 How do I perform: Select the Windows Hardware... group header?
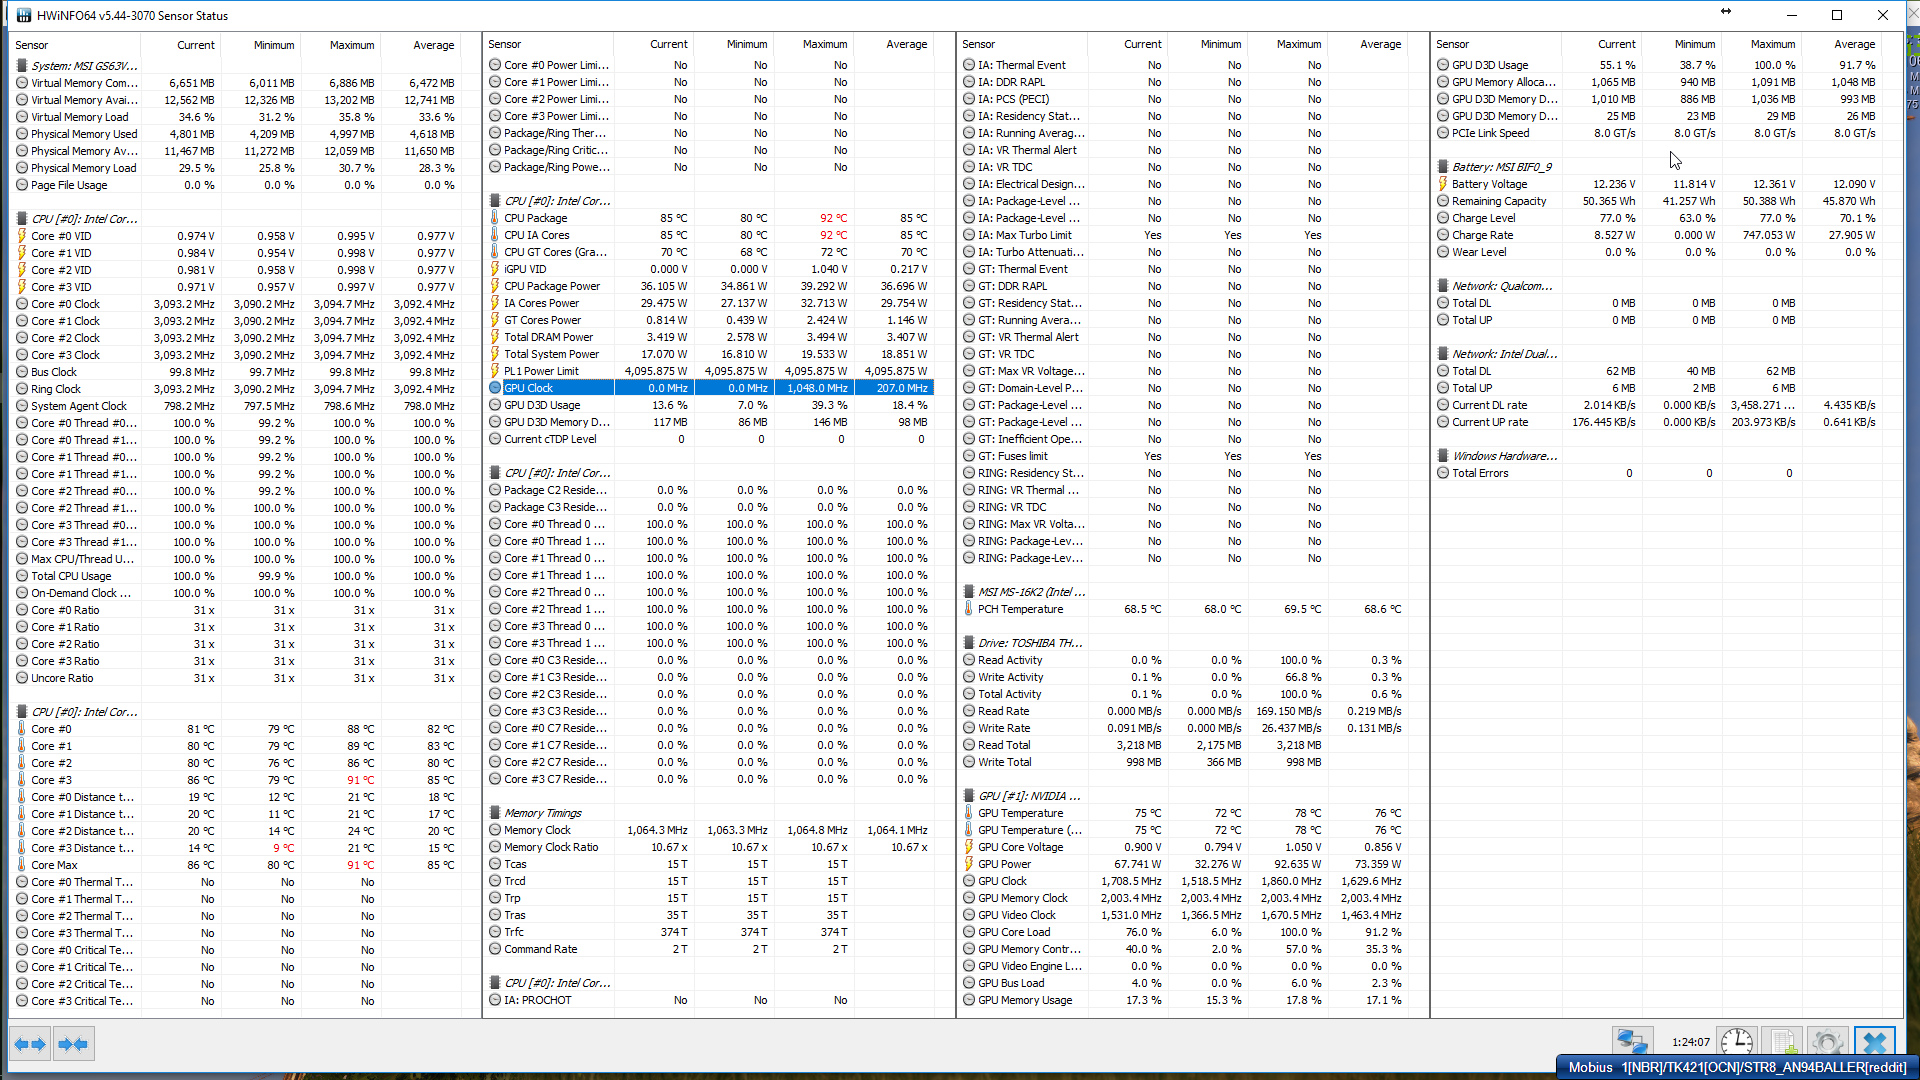(x=1504, y=456)
